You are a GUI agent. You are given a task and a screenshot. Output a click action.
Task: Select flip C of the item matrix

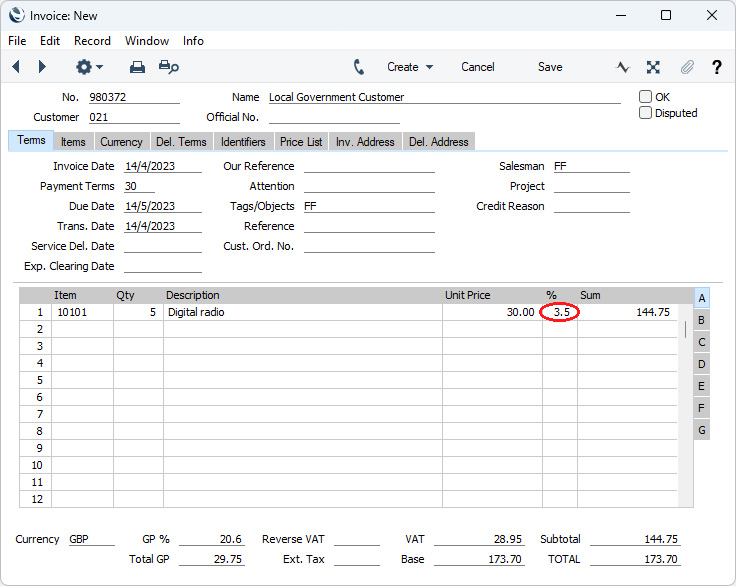point(701,342)
